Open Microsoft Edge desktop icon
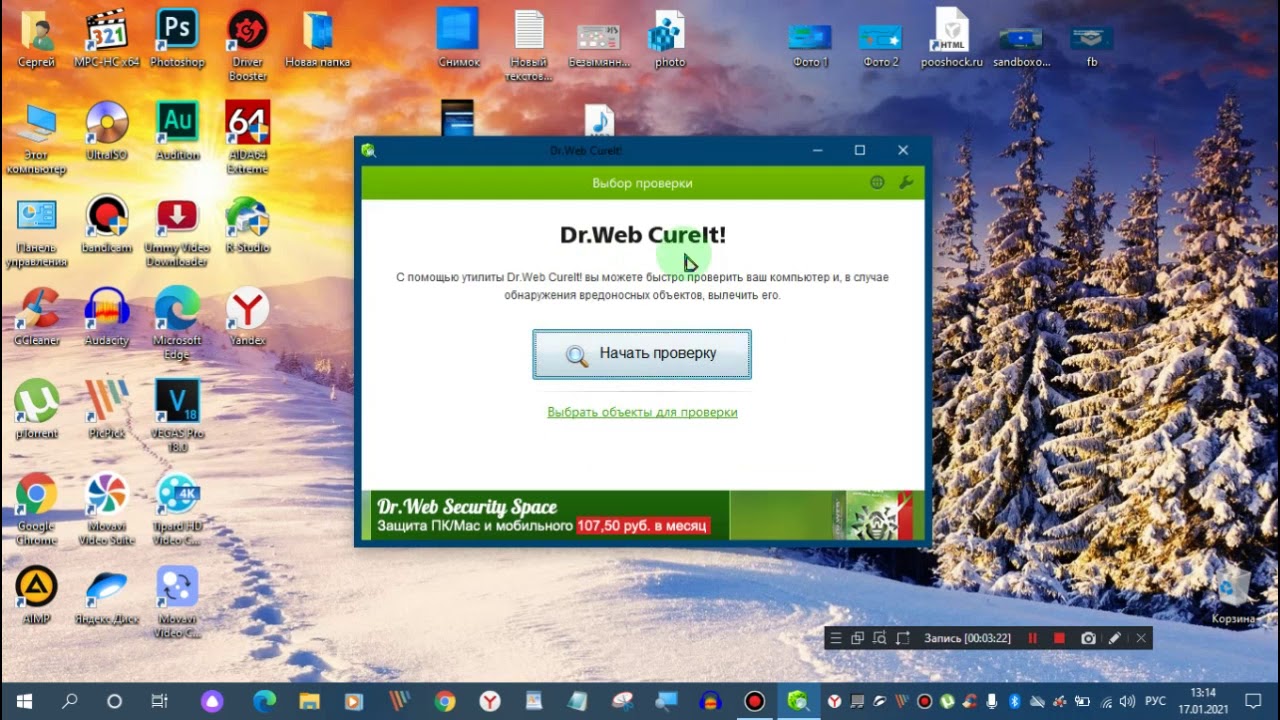 click(177, 324)
